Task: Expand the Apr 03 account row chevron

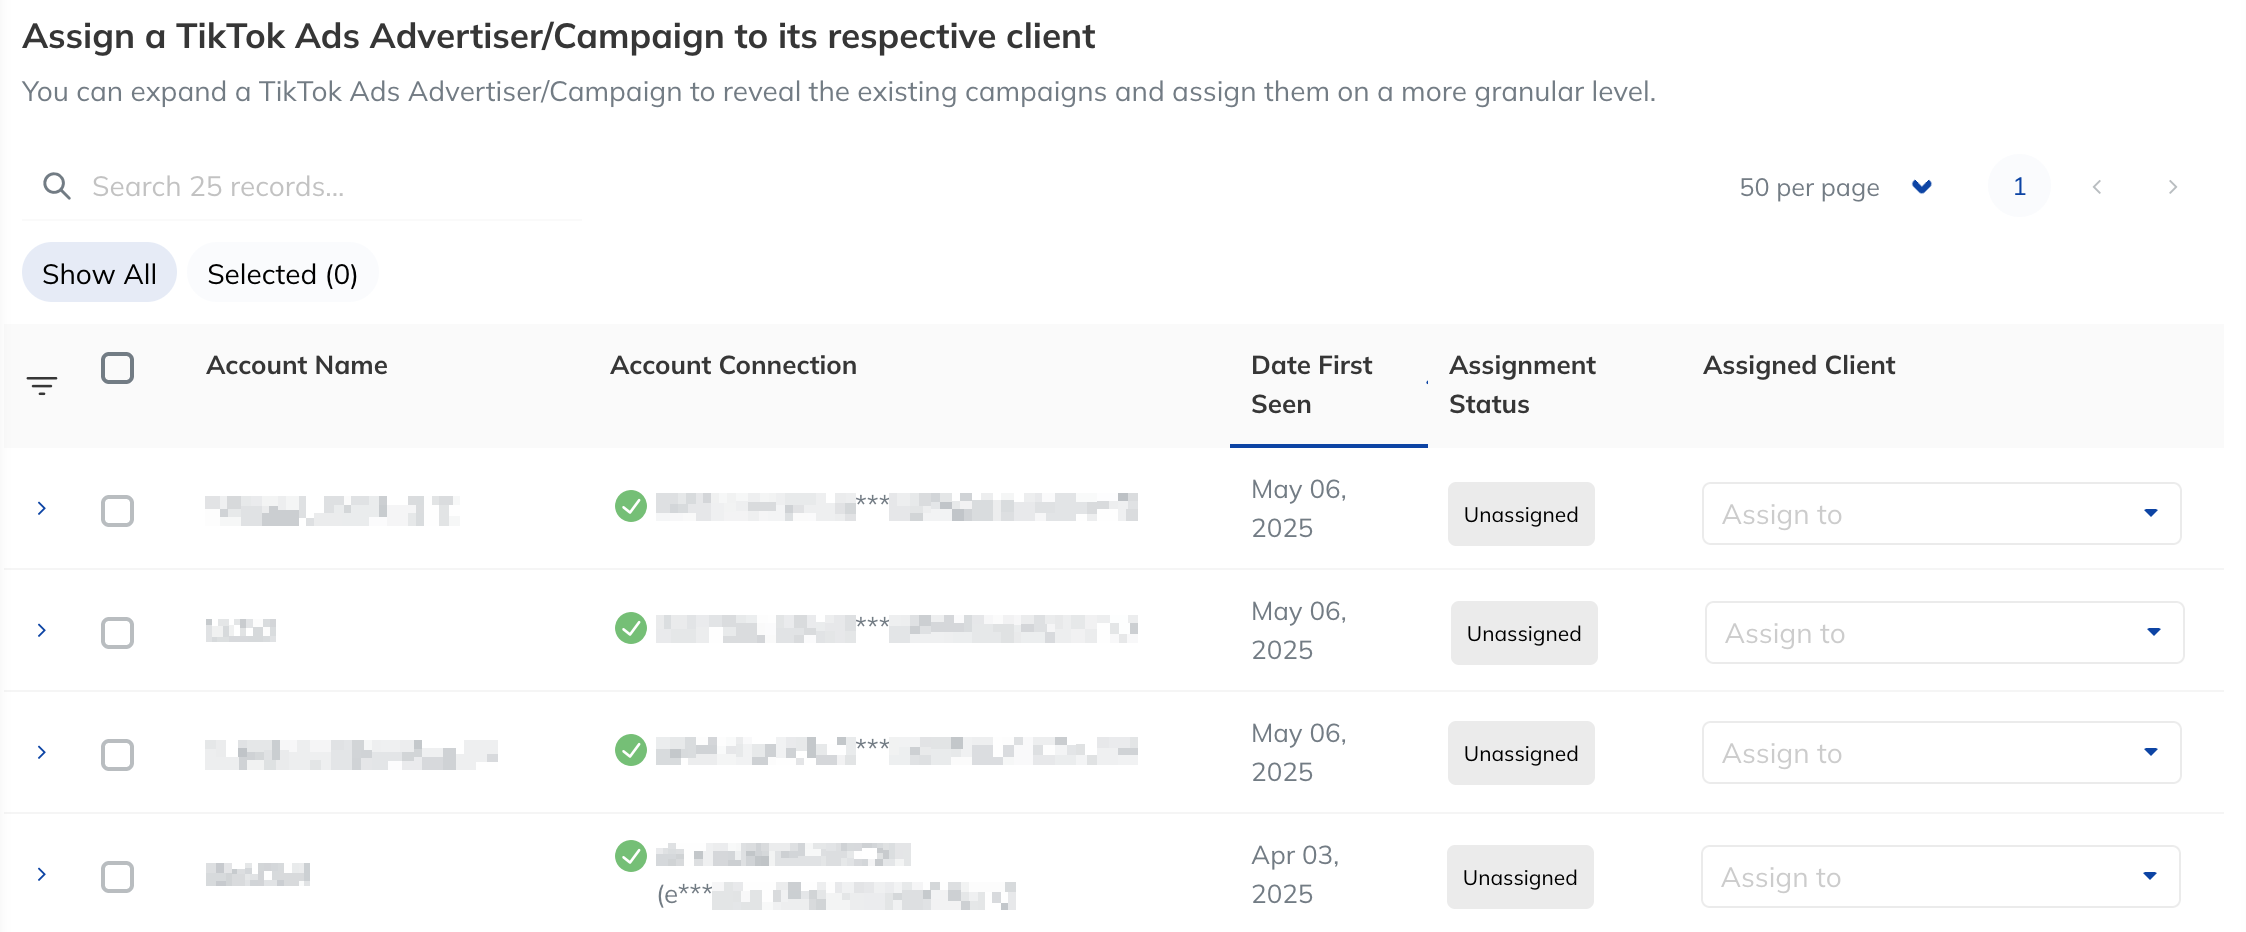Action: pos(42,874)
